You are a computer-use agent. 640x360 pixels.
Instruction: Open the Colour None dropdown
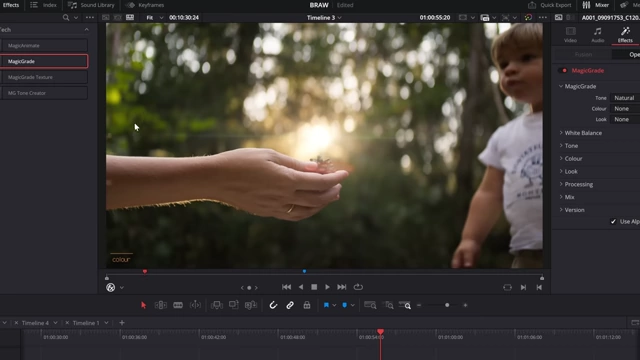pyautogui.click(x=624, y=109)
